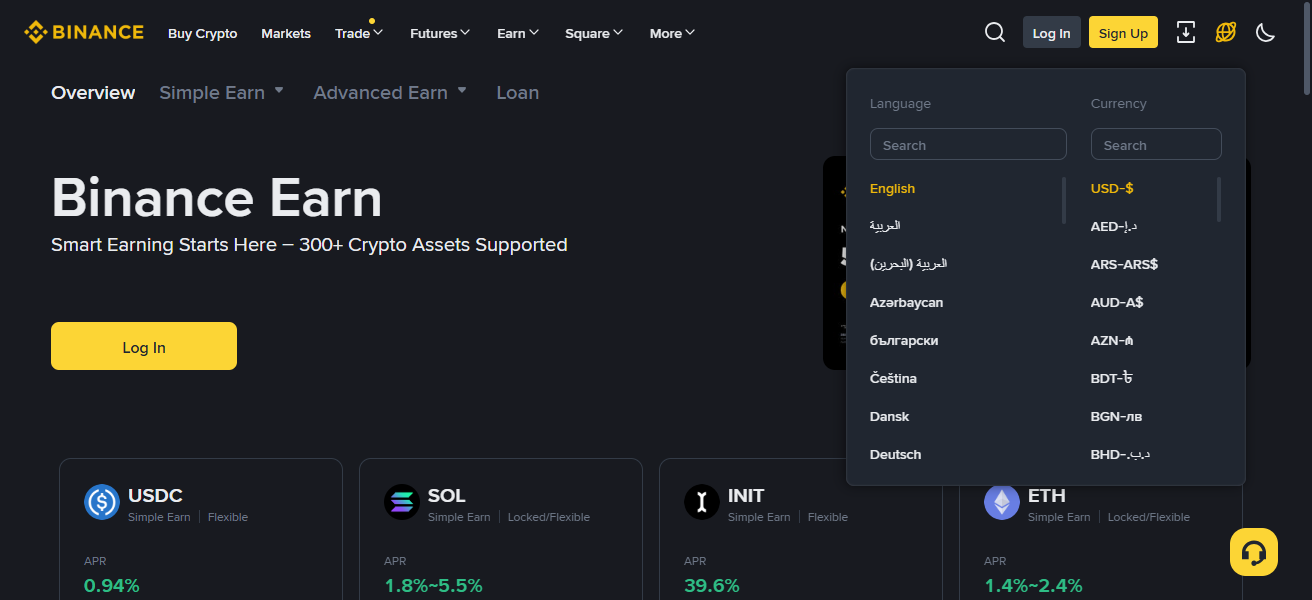Select the Čeština language option

[x=893, y=378]
